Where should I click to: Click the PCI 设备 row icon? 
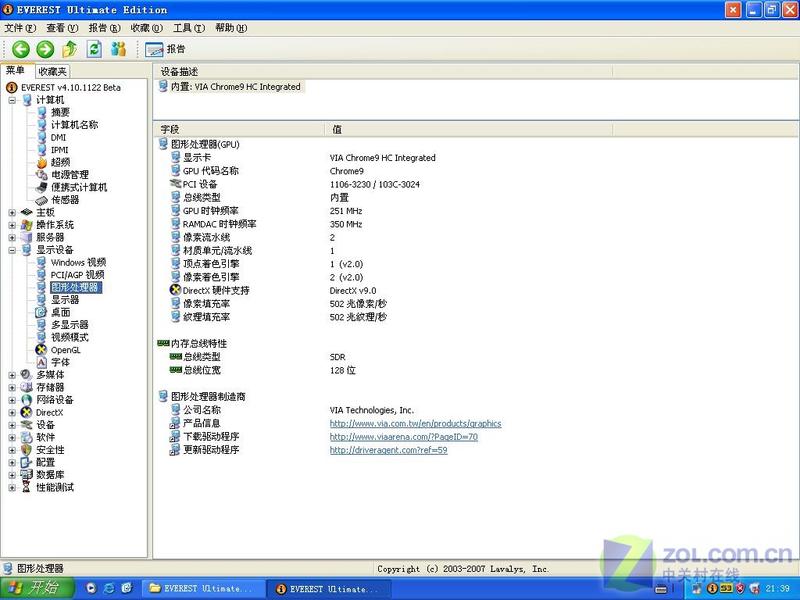pyautogui.click(x=175, y=184)
